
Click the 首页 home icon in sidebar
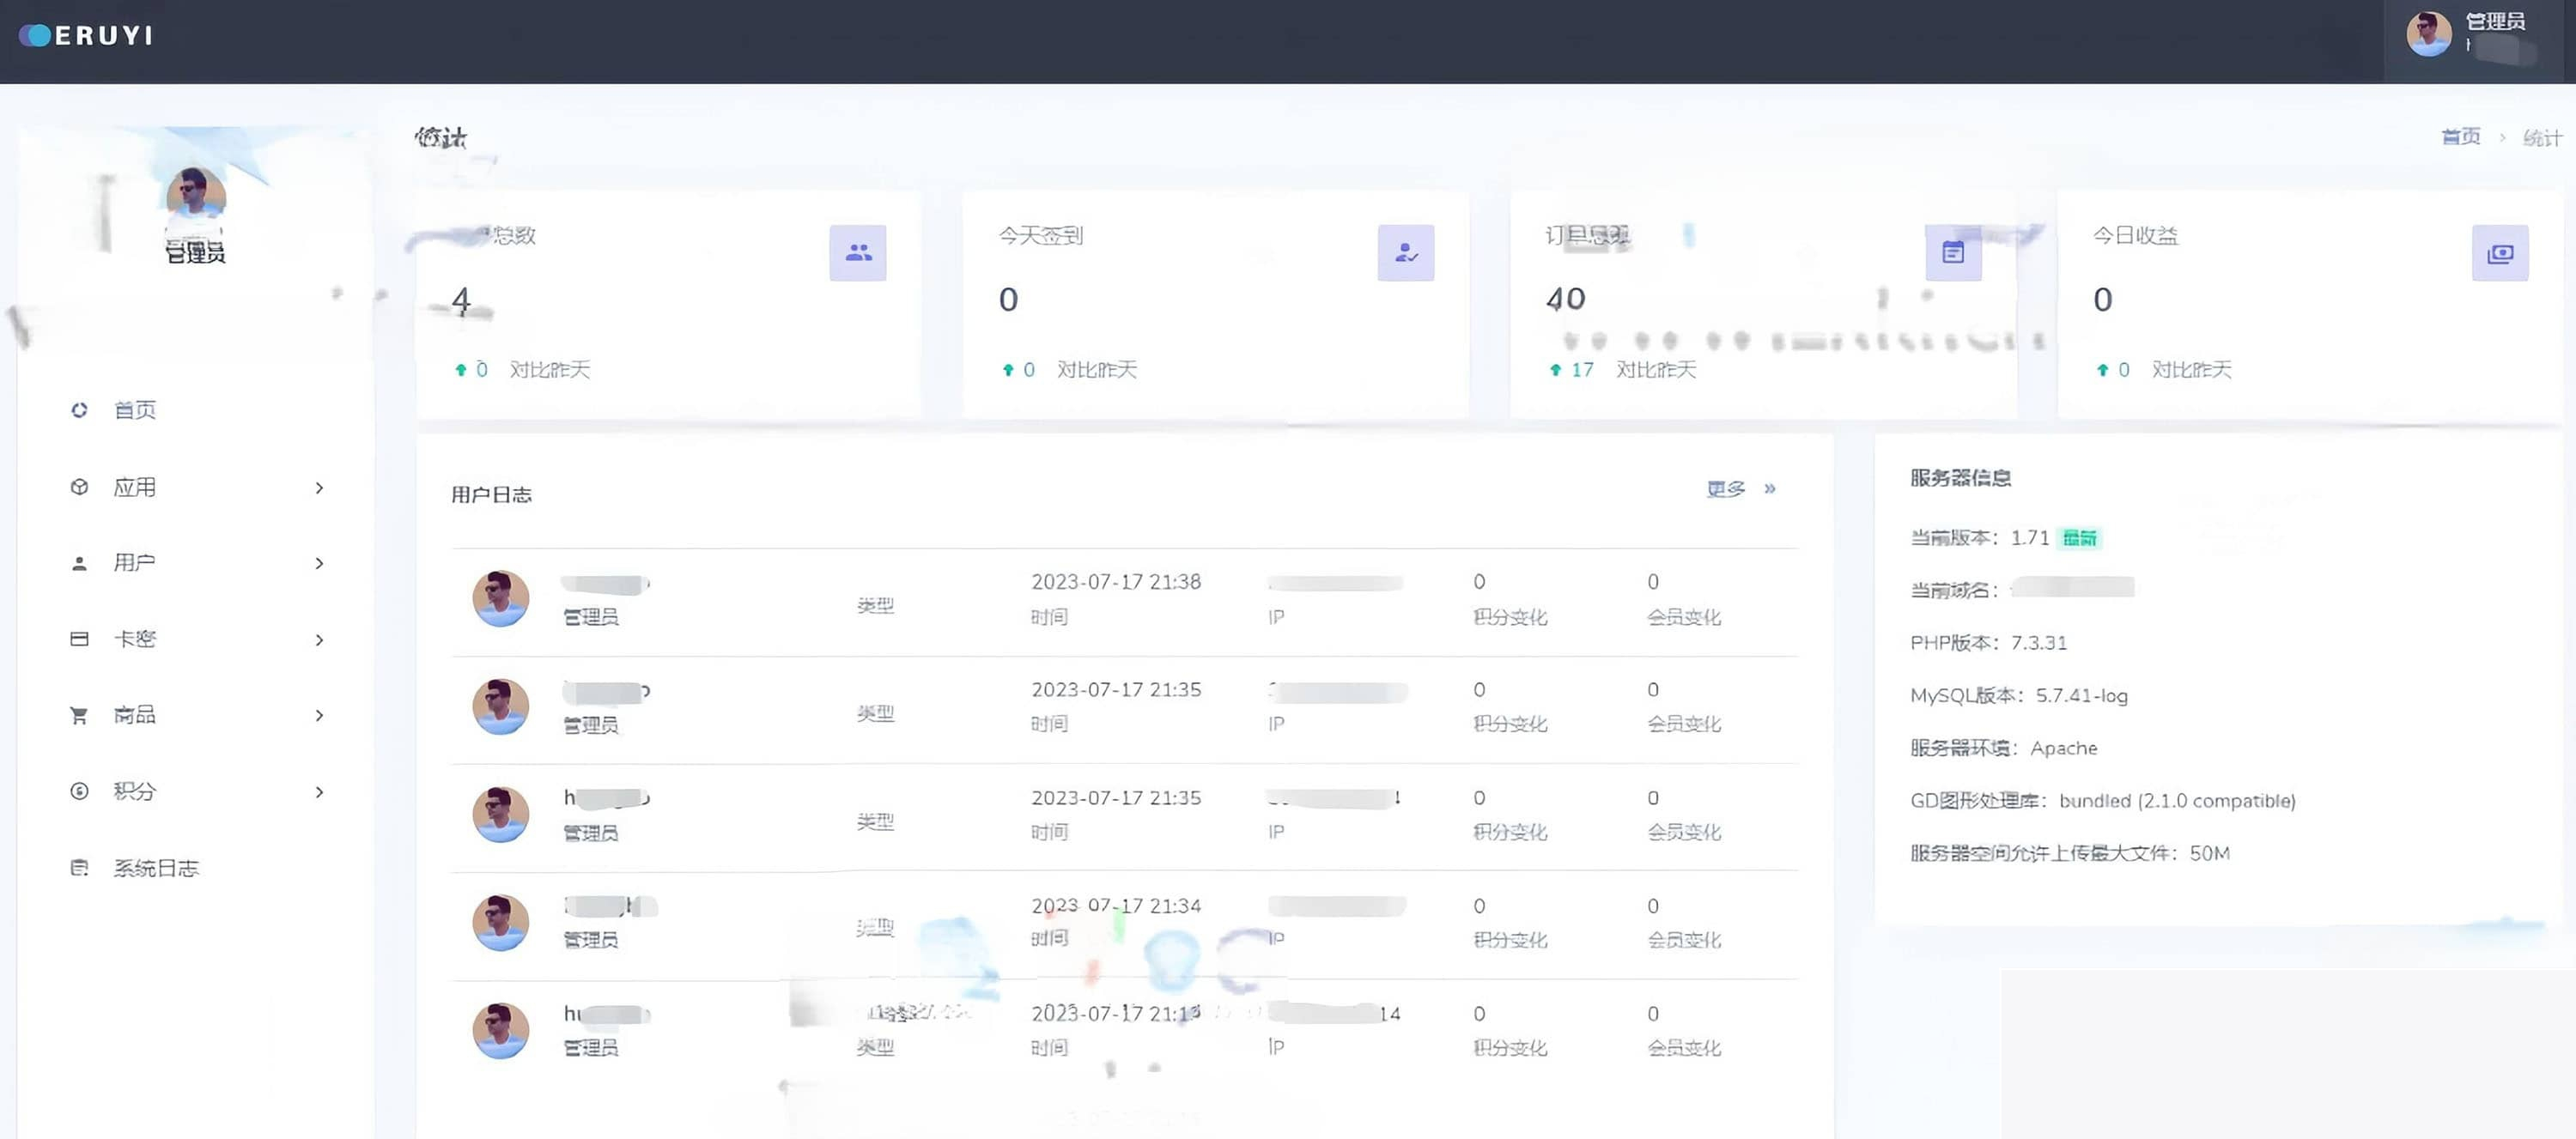[80, 410]
